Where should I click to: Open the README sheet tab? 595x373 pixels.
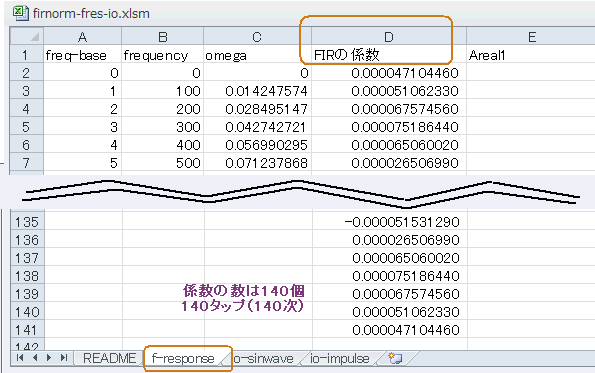point(109,358)
